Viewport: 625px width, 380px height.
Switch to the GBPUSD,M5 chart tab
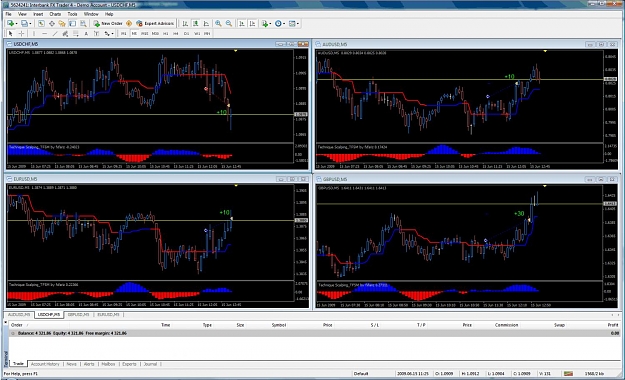pyautogui.click(x=78, y=315)
